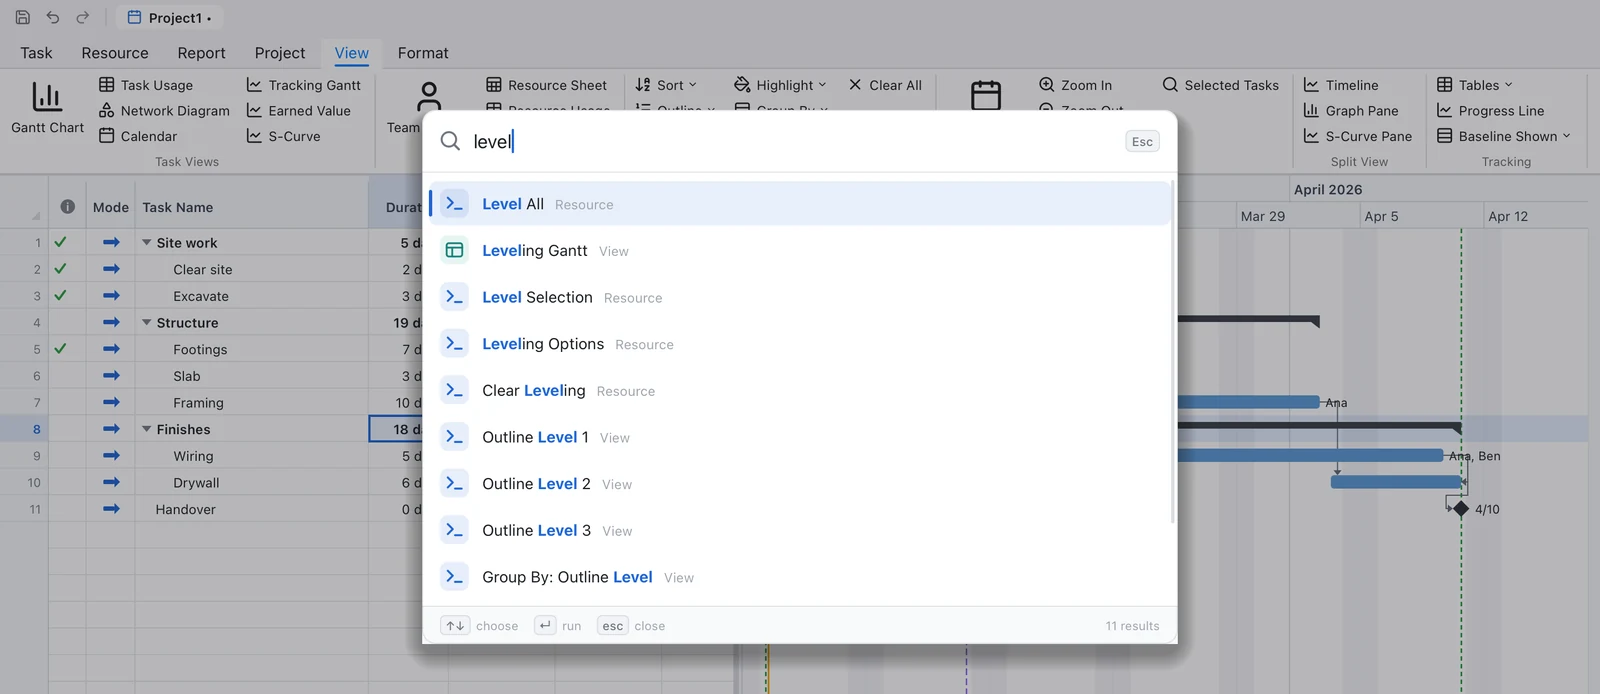Click the large calendar ribbon icon

click(x=986, y=95)
